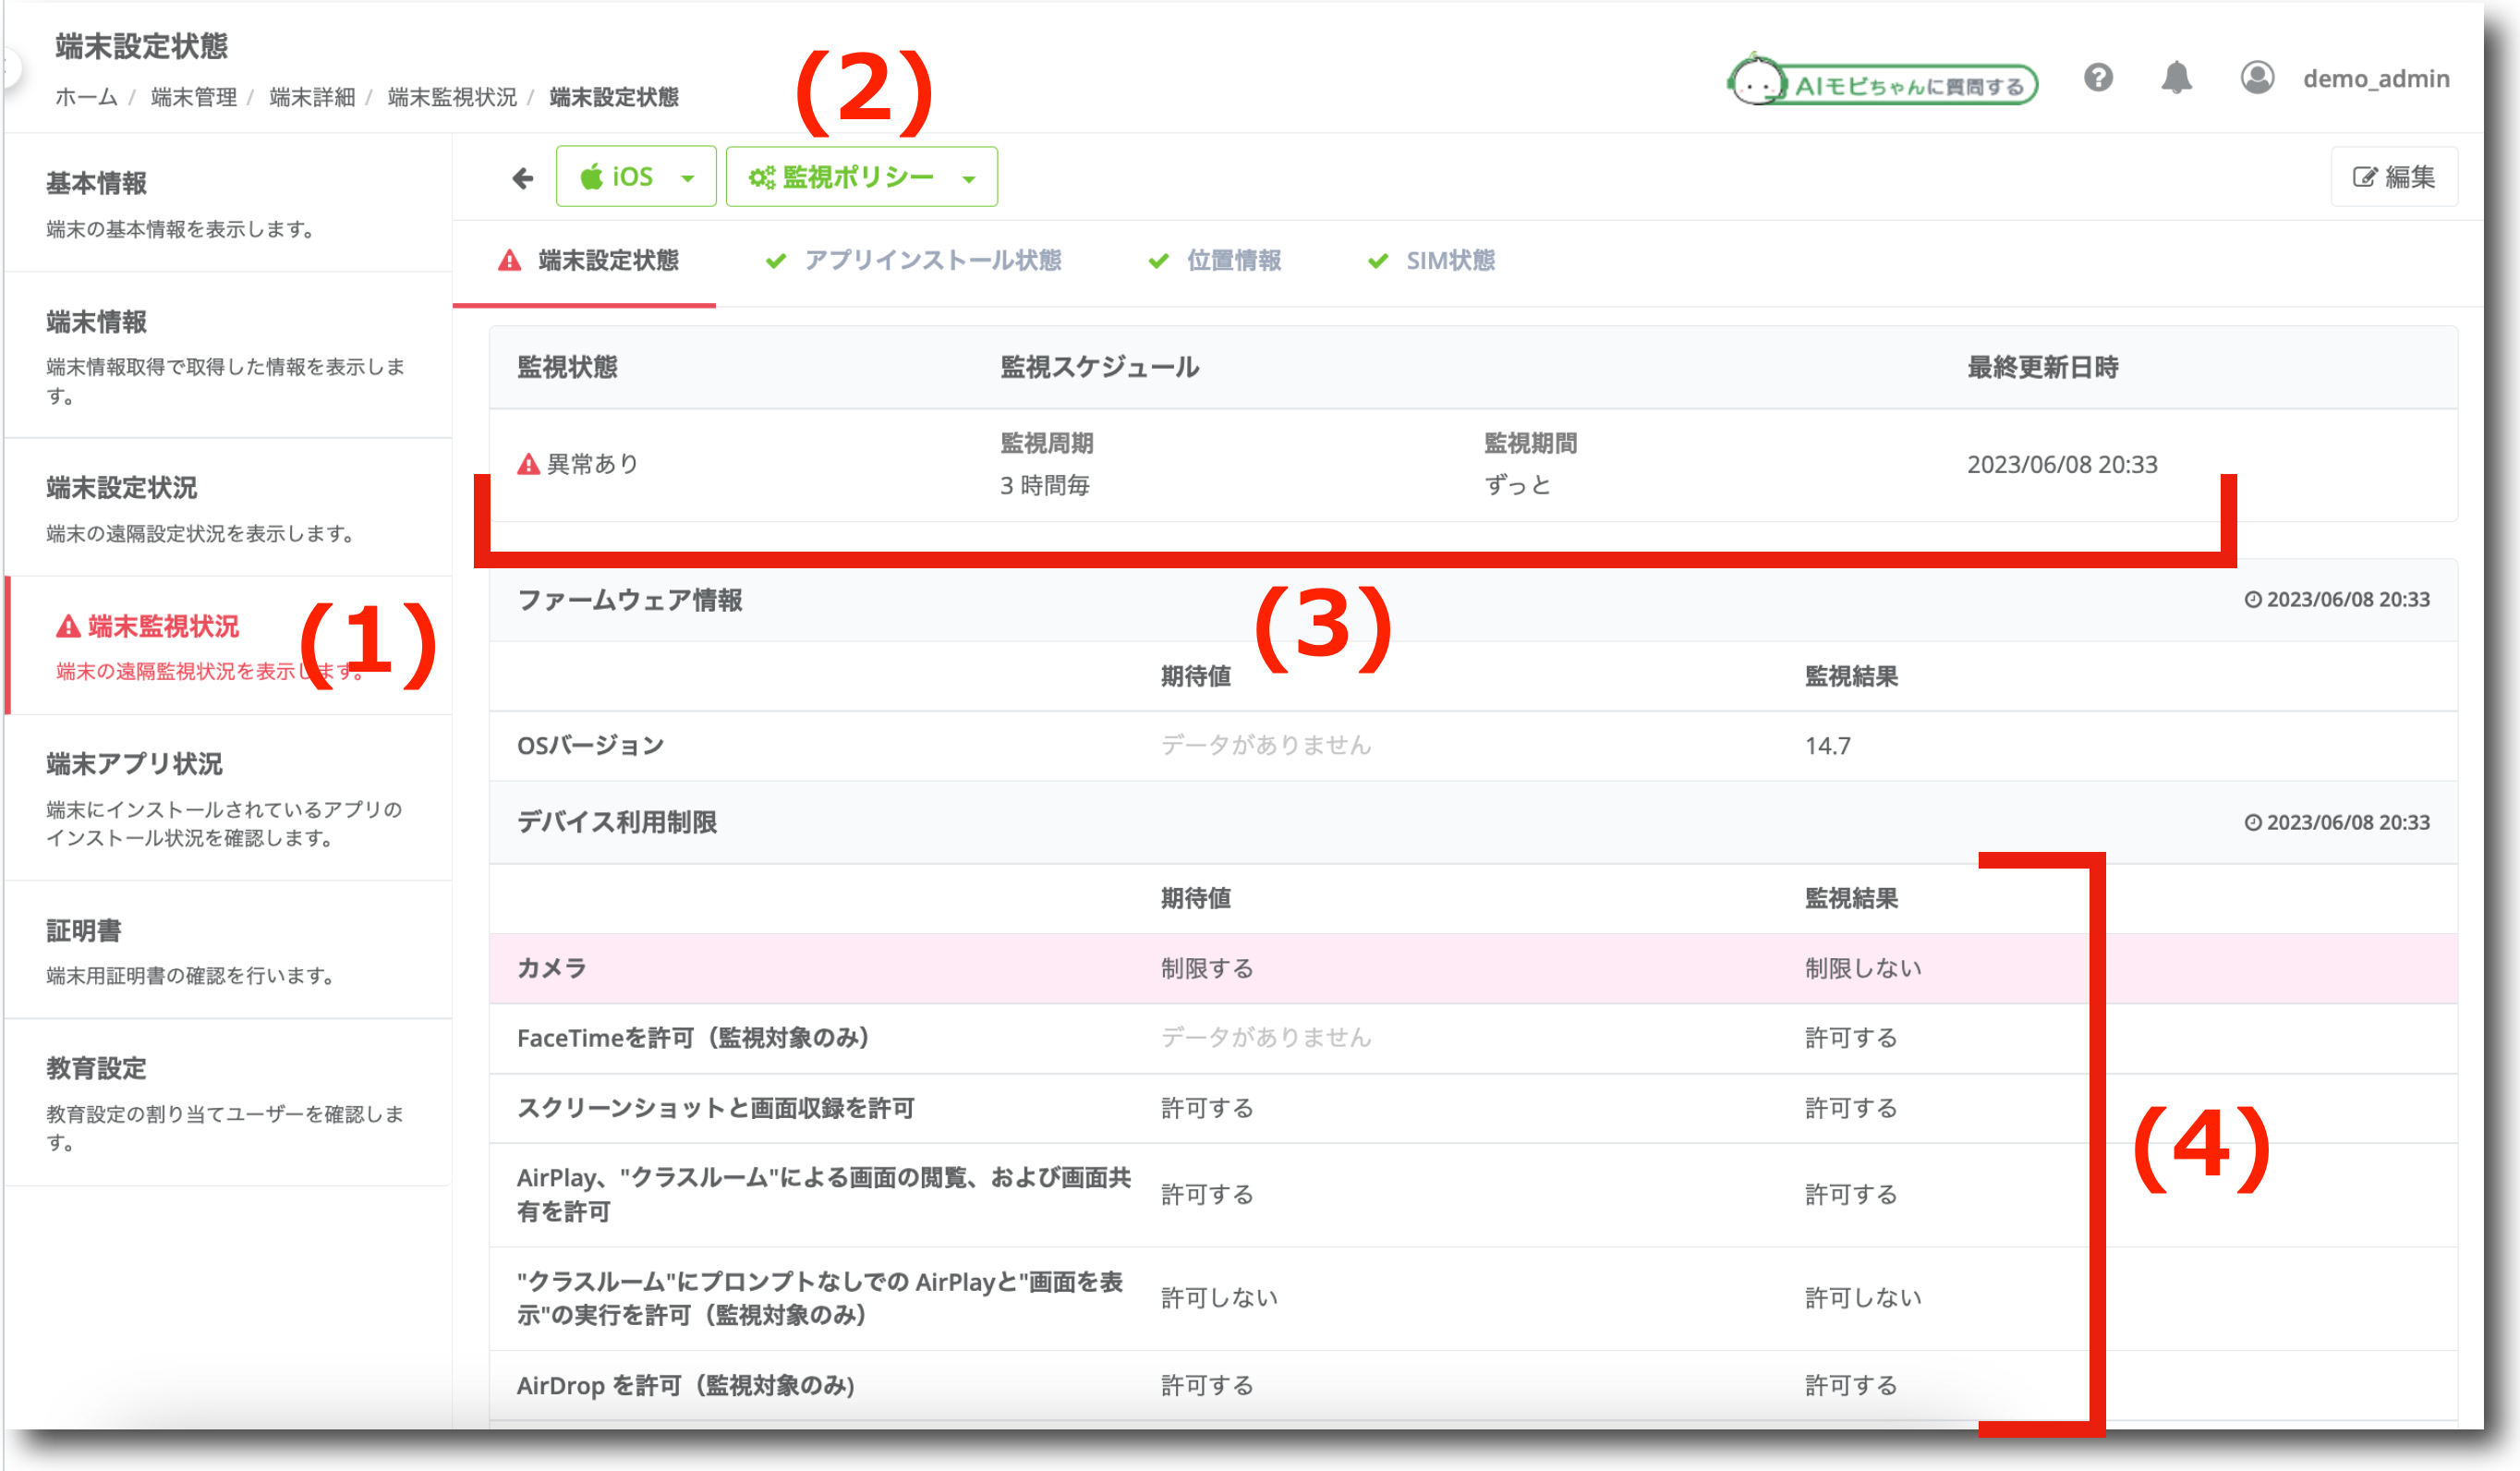Click the checkmark icon on SIM状態 tab

click(x=1378, y=261)
